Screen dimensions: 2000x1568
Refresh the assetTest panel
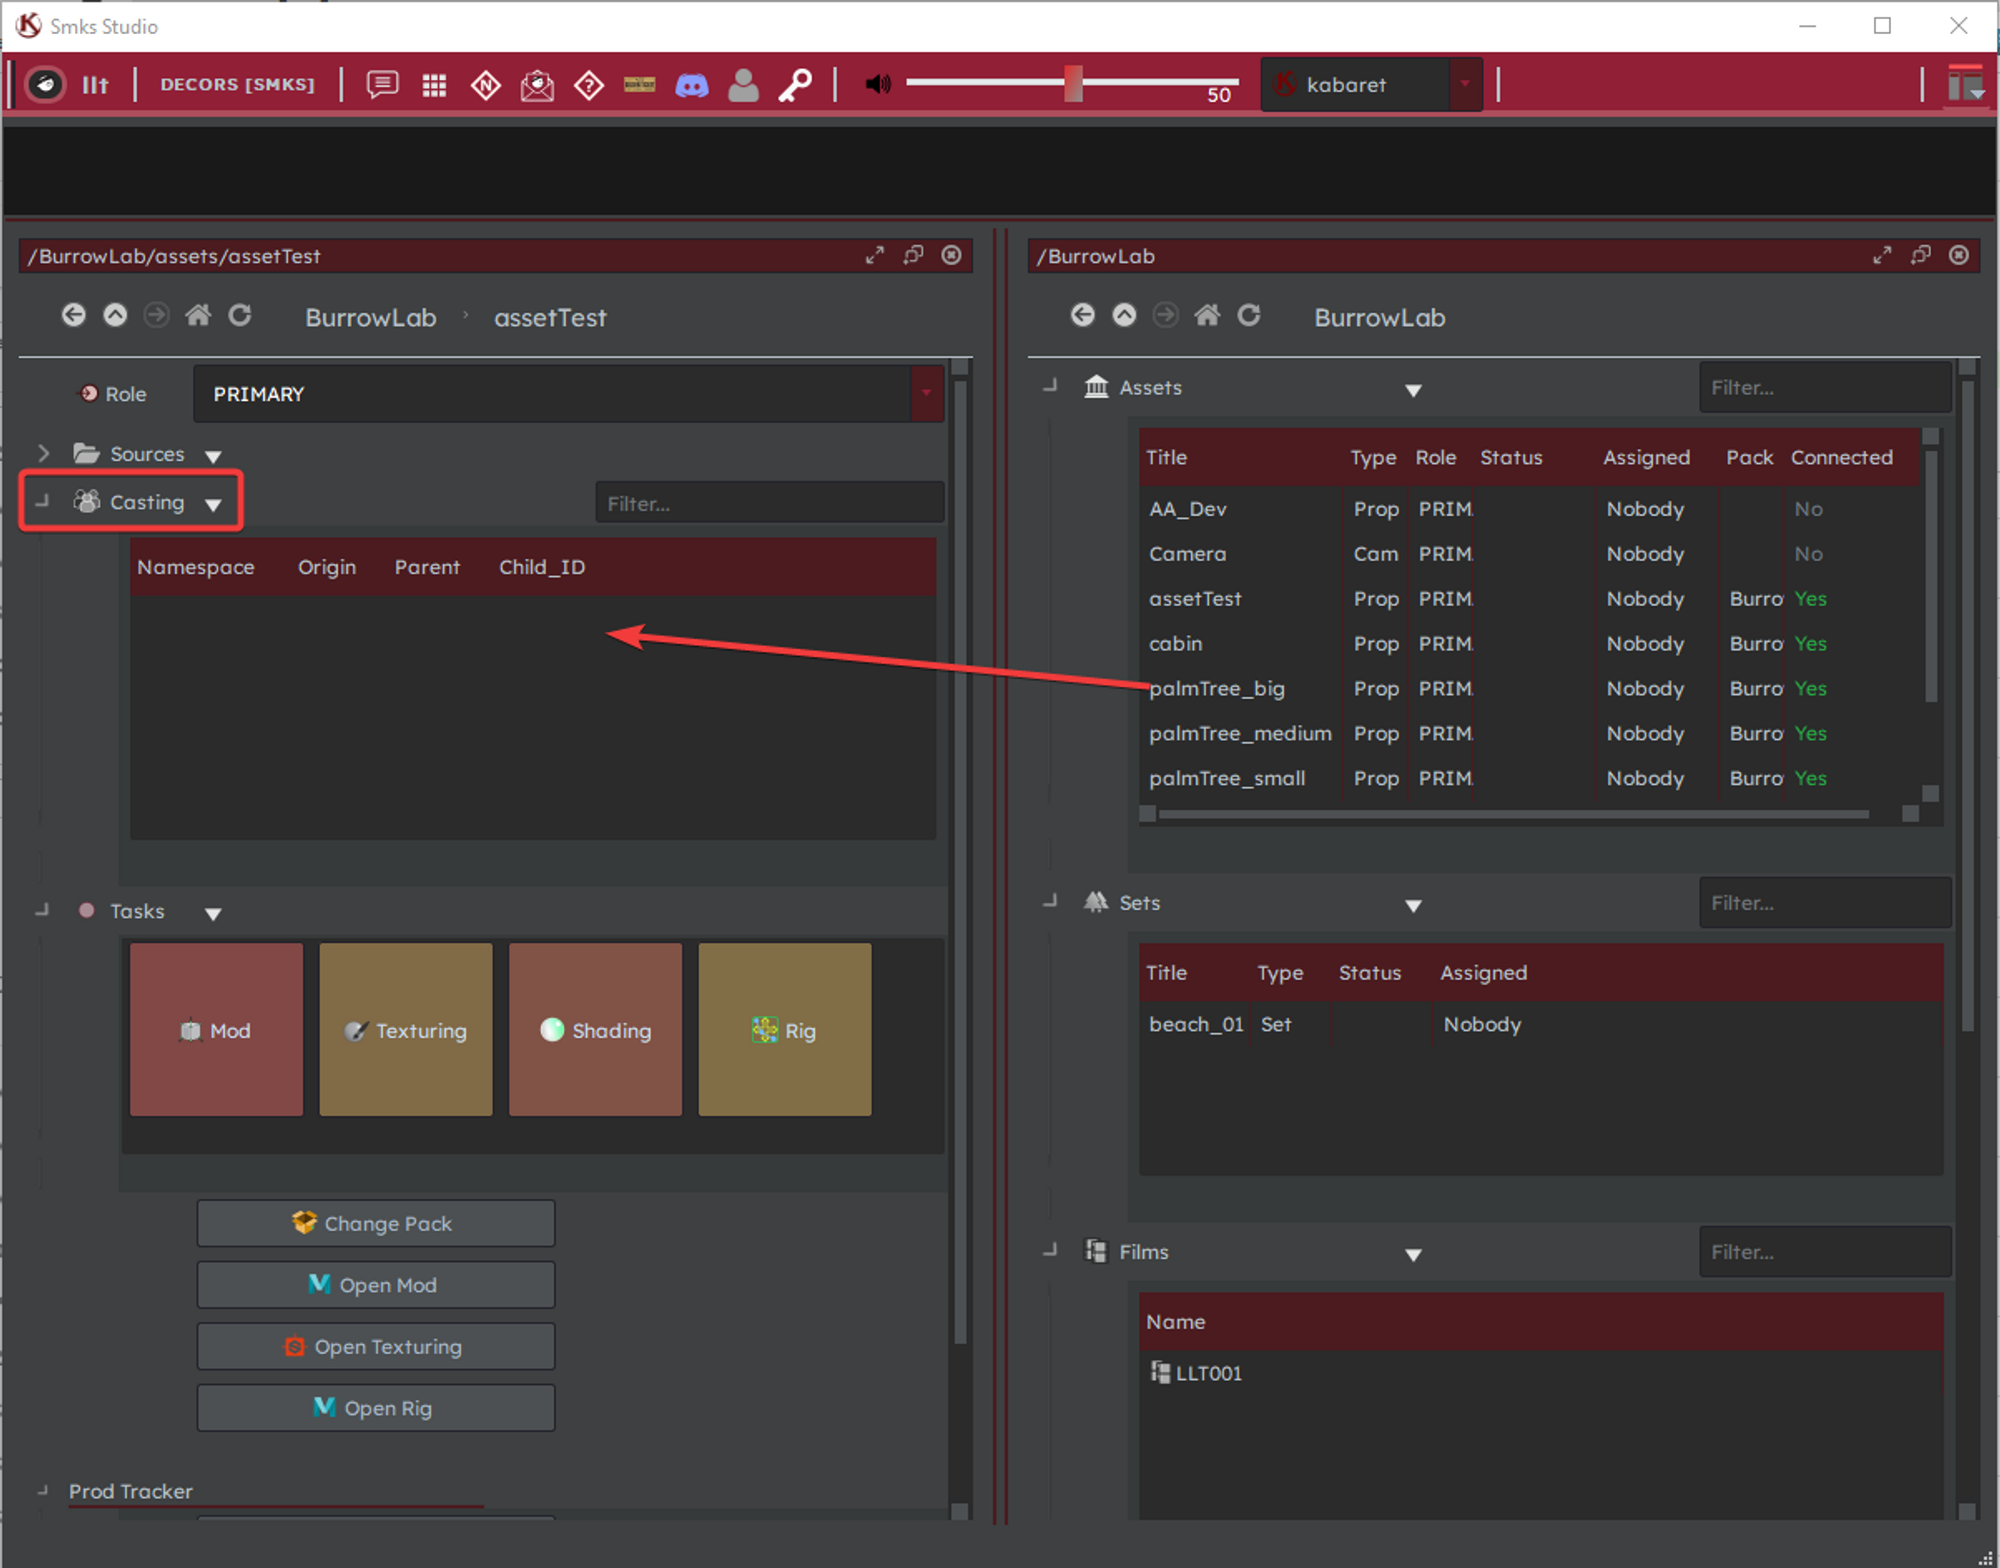[240, 316]
